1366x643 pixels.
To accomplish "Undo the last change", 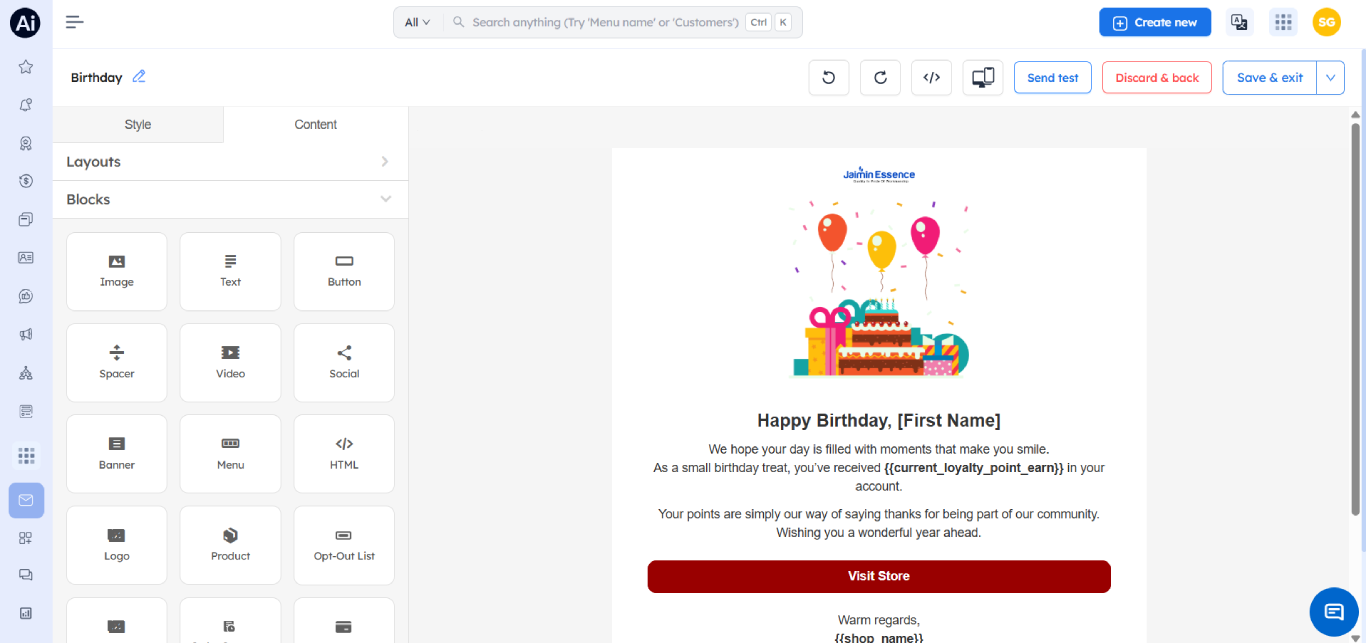I will click(x=828, y=77).
